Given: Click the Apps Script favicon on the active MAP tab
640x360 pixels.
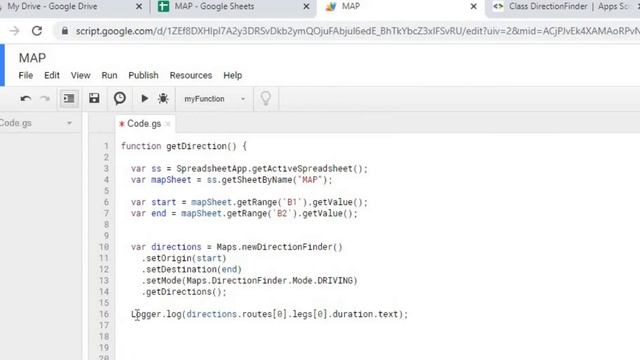Looking at the screenshot, I should tap(331, 7).
